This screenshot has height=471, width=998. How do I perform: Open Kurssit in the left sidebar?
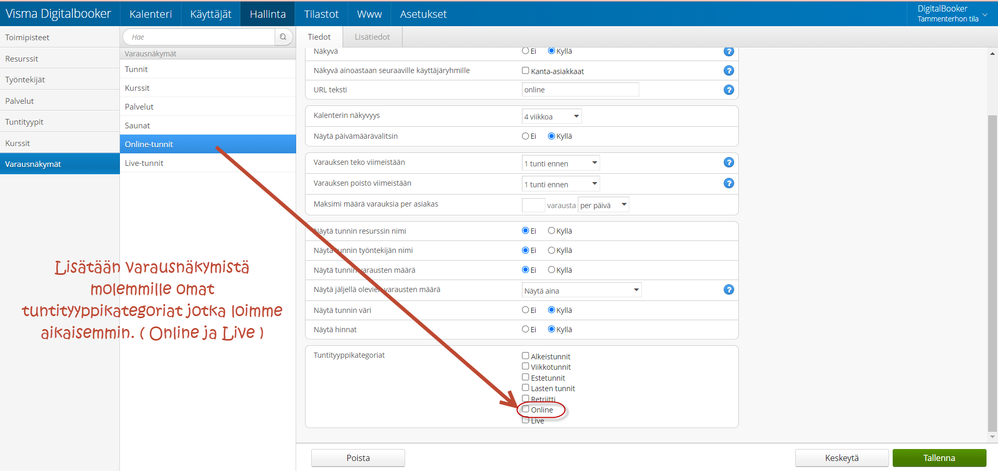coord(60,143)
